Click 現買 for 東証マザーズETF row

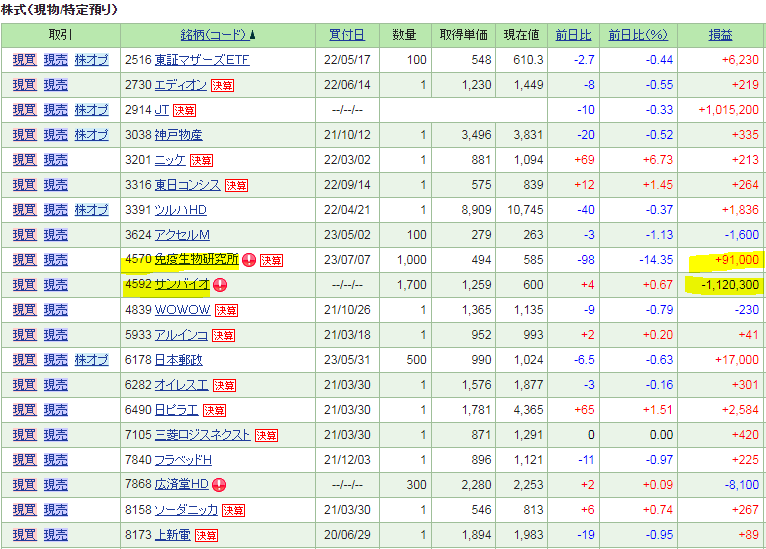(x=24, y=60)
